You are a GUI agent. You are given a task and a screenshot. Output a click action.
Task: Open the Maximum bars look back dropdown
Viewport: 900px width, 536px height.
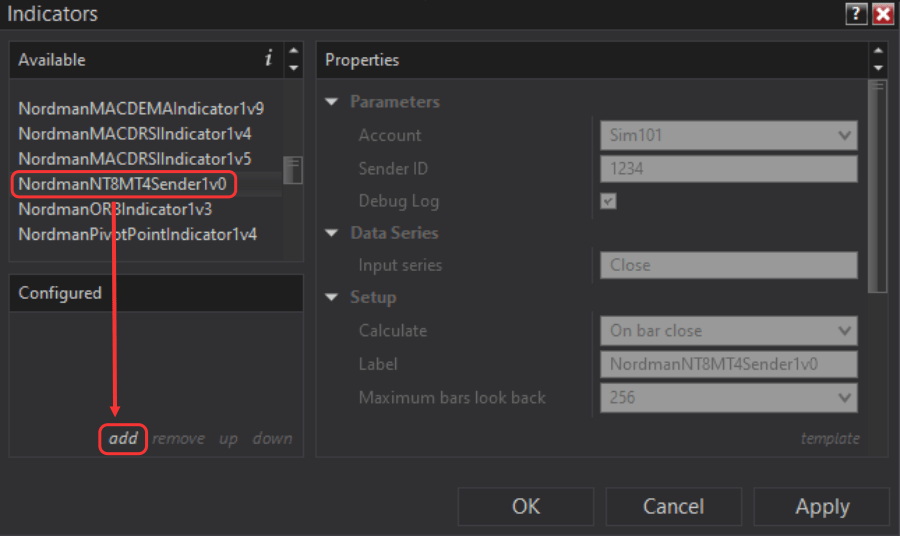coord(729,397)
